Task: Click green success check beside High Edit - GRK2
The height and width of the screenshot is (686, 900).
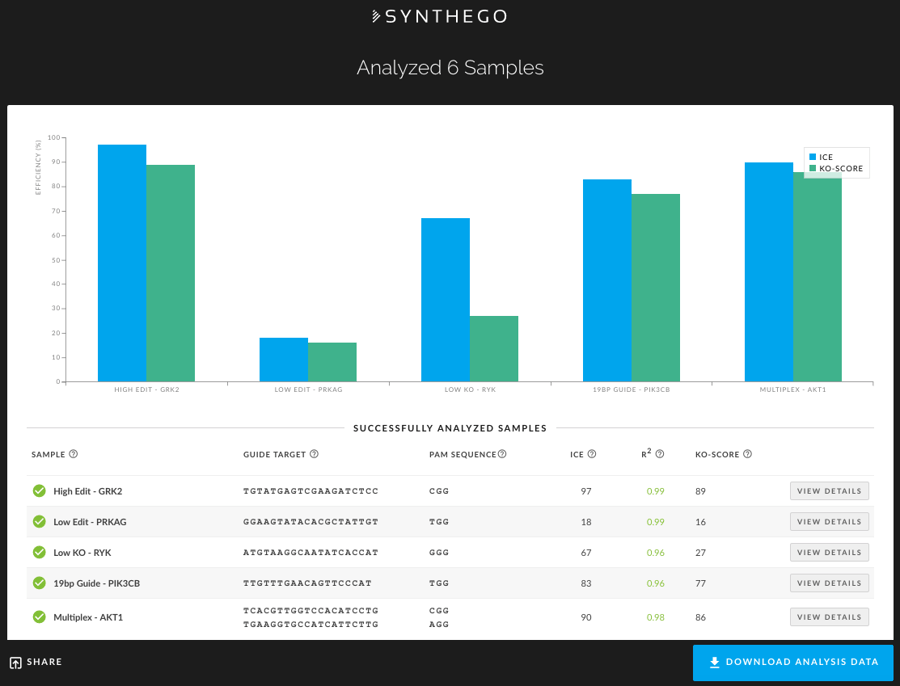Action: 38,491
